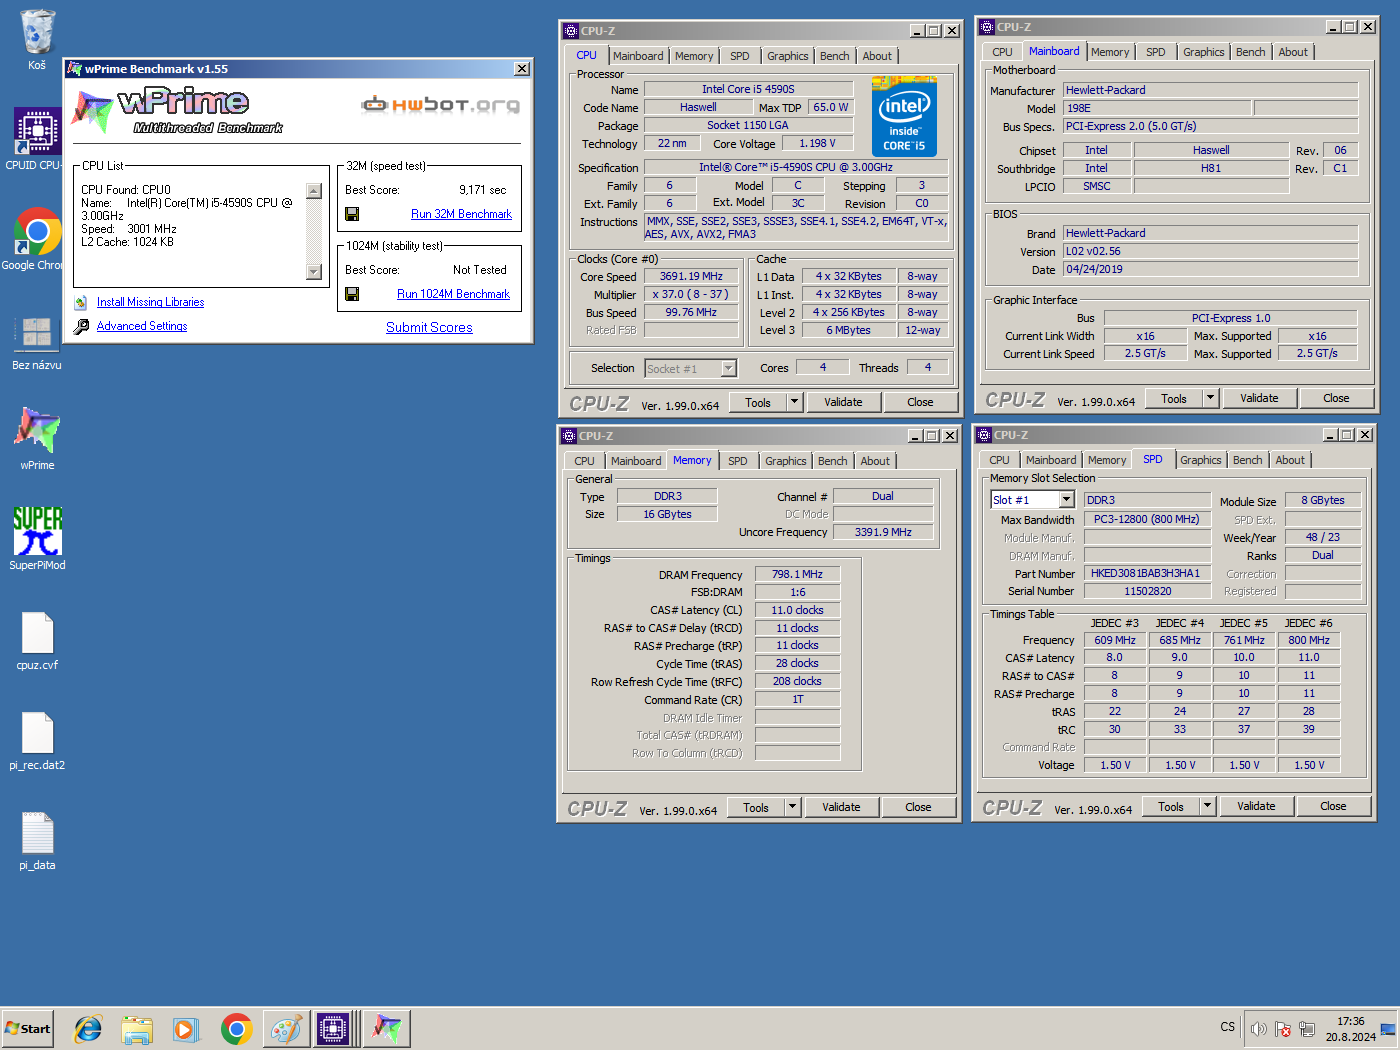Click the Install Missing Libraries icon
This screenshot has height=1050, width=1400.
pos(81,302)
